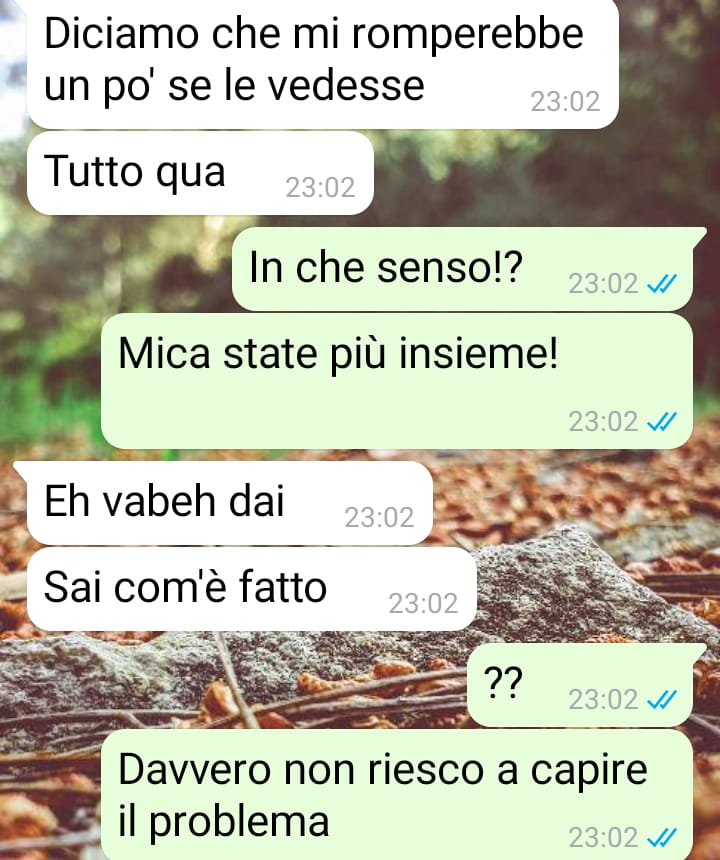Screen dimensions: 720x860
Task: Select the "Tutto qua" message bubble
Action: point(200,173)
